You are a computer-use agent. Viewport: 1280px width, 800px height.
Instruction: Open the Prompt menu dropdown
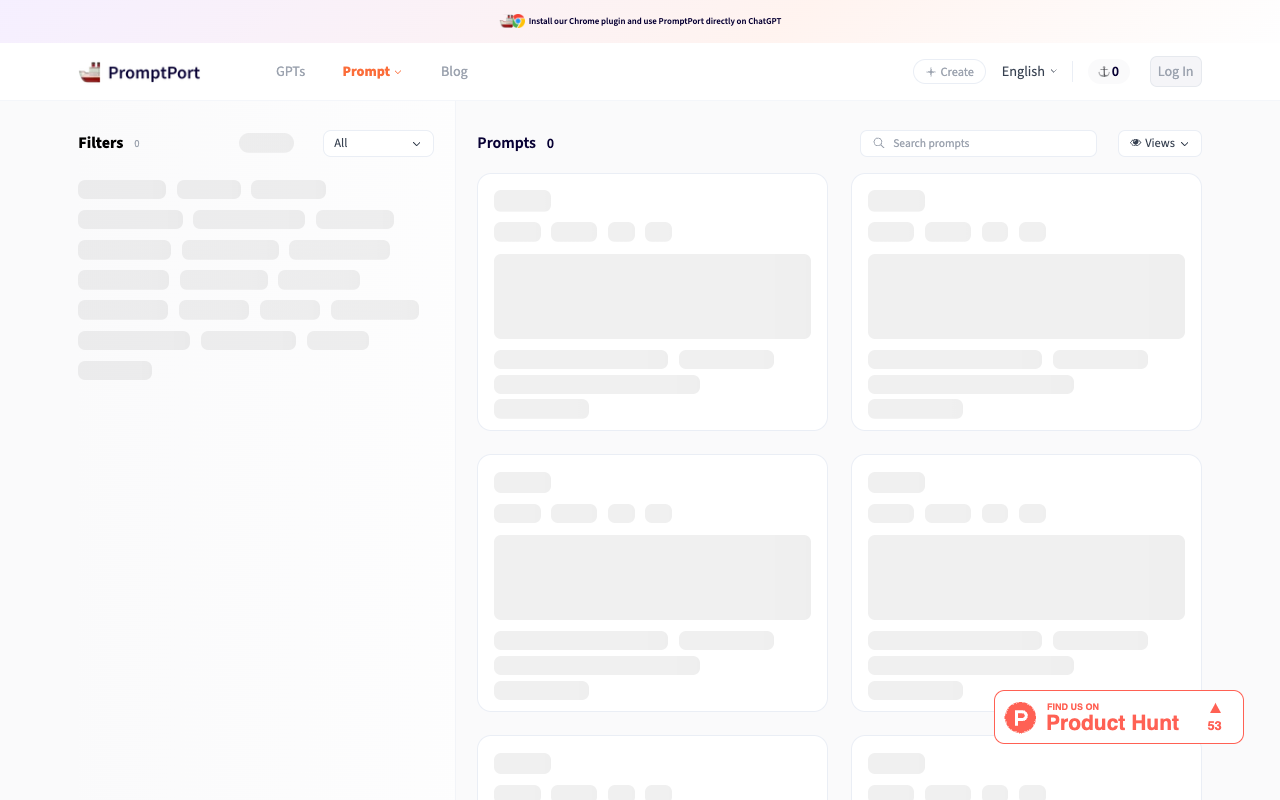(372, 72)
